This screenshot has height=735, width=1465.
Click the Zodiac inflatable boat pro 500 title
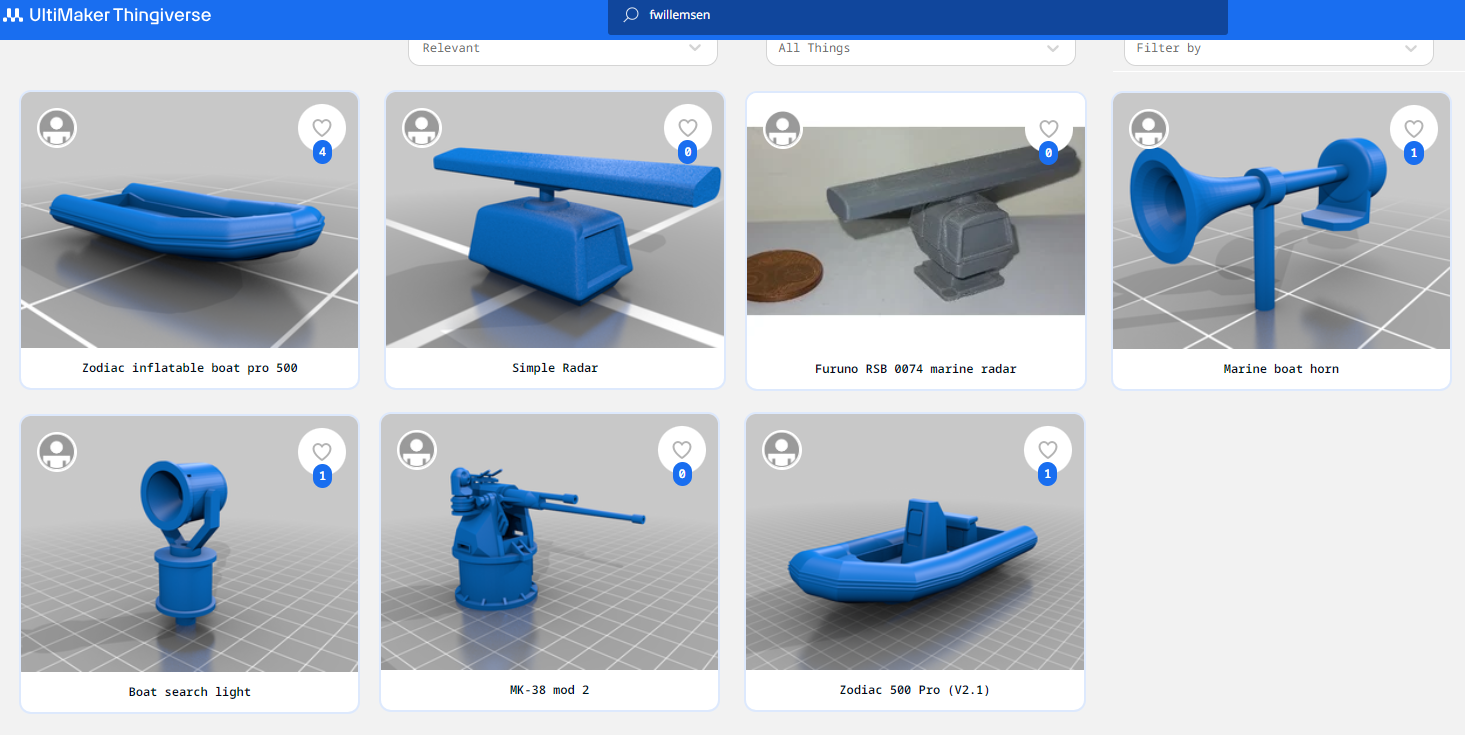(190, 368)
